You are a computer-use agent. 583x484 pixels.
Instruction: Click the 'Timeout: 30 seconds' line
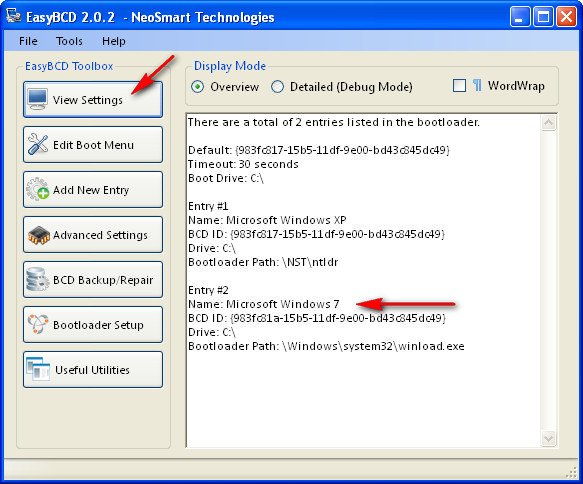click(x=243, y=164)
